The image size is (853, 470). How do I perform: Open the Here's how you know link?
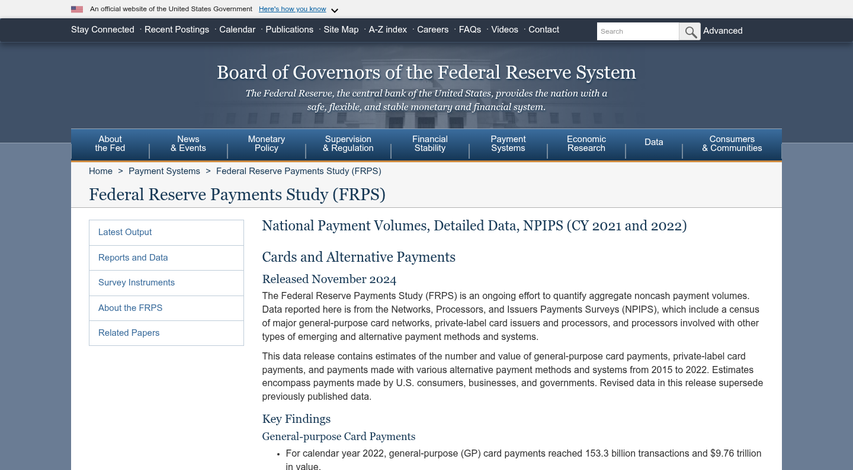[x=292, y=9]
